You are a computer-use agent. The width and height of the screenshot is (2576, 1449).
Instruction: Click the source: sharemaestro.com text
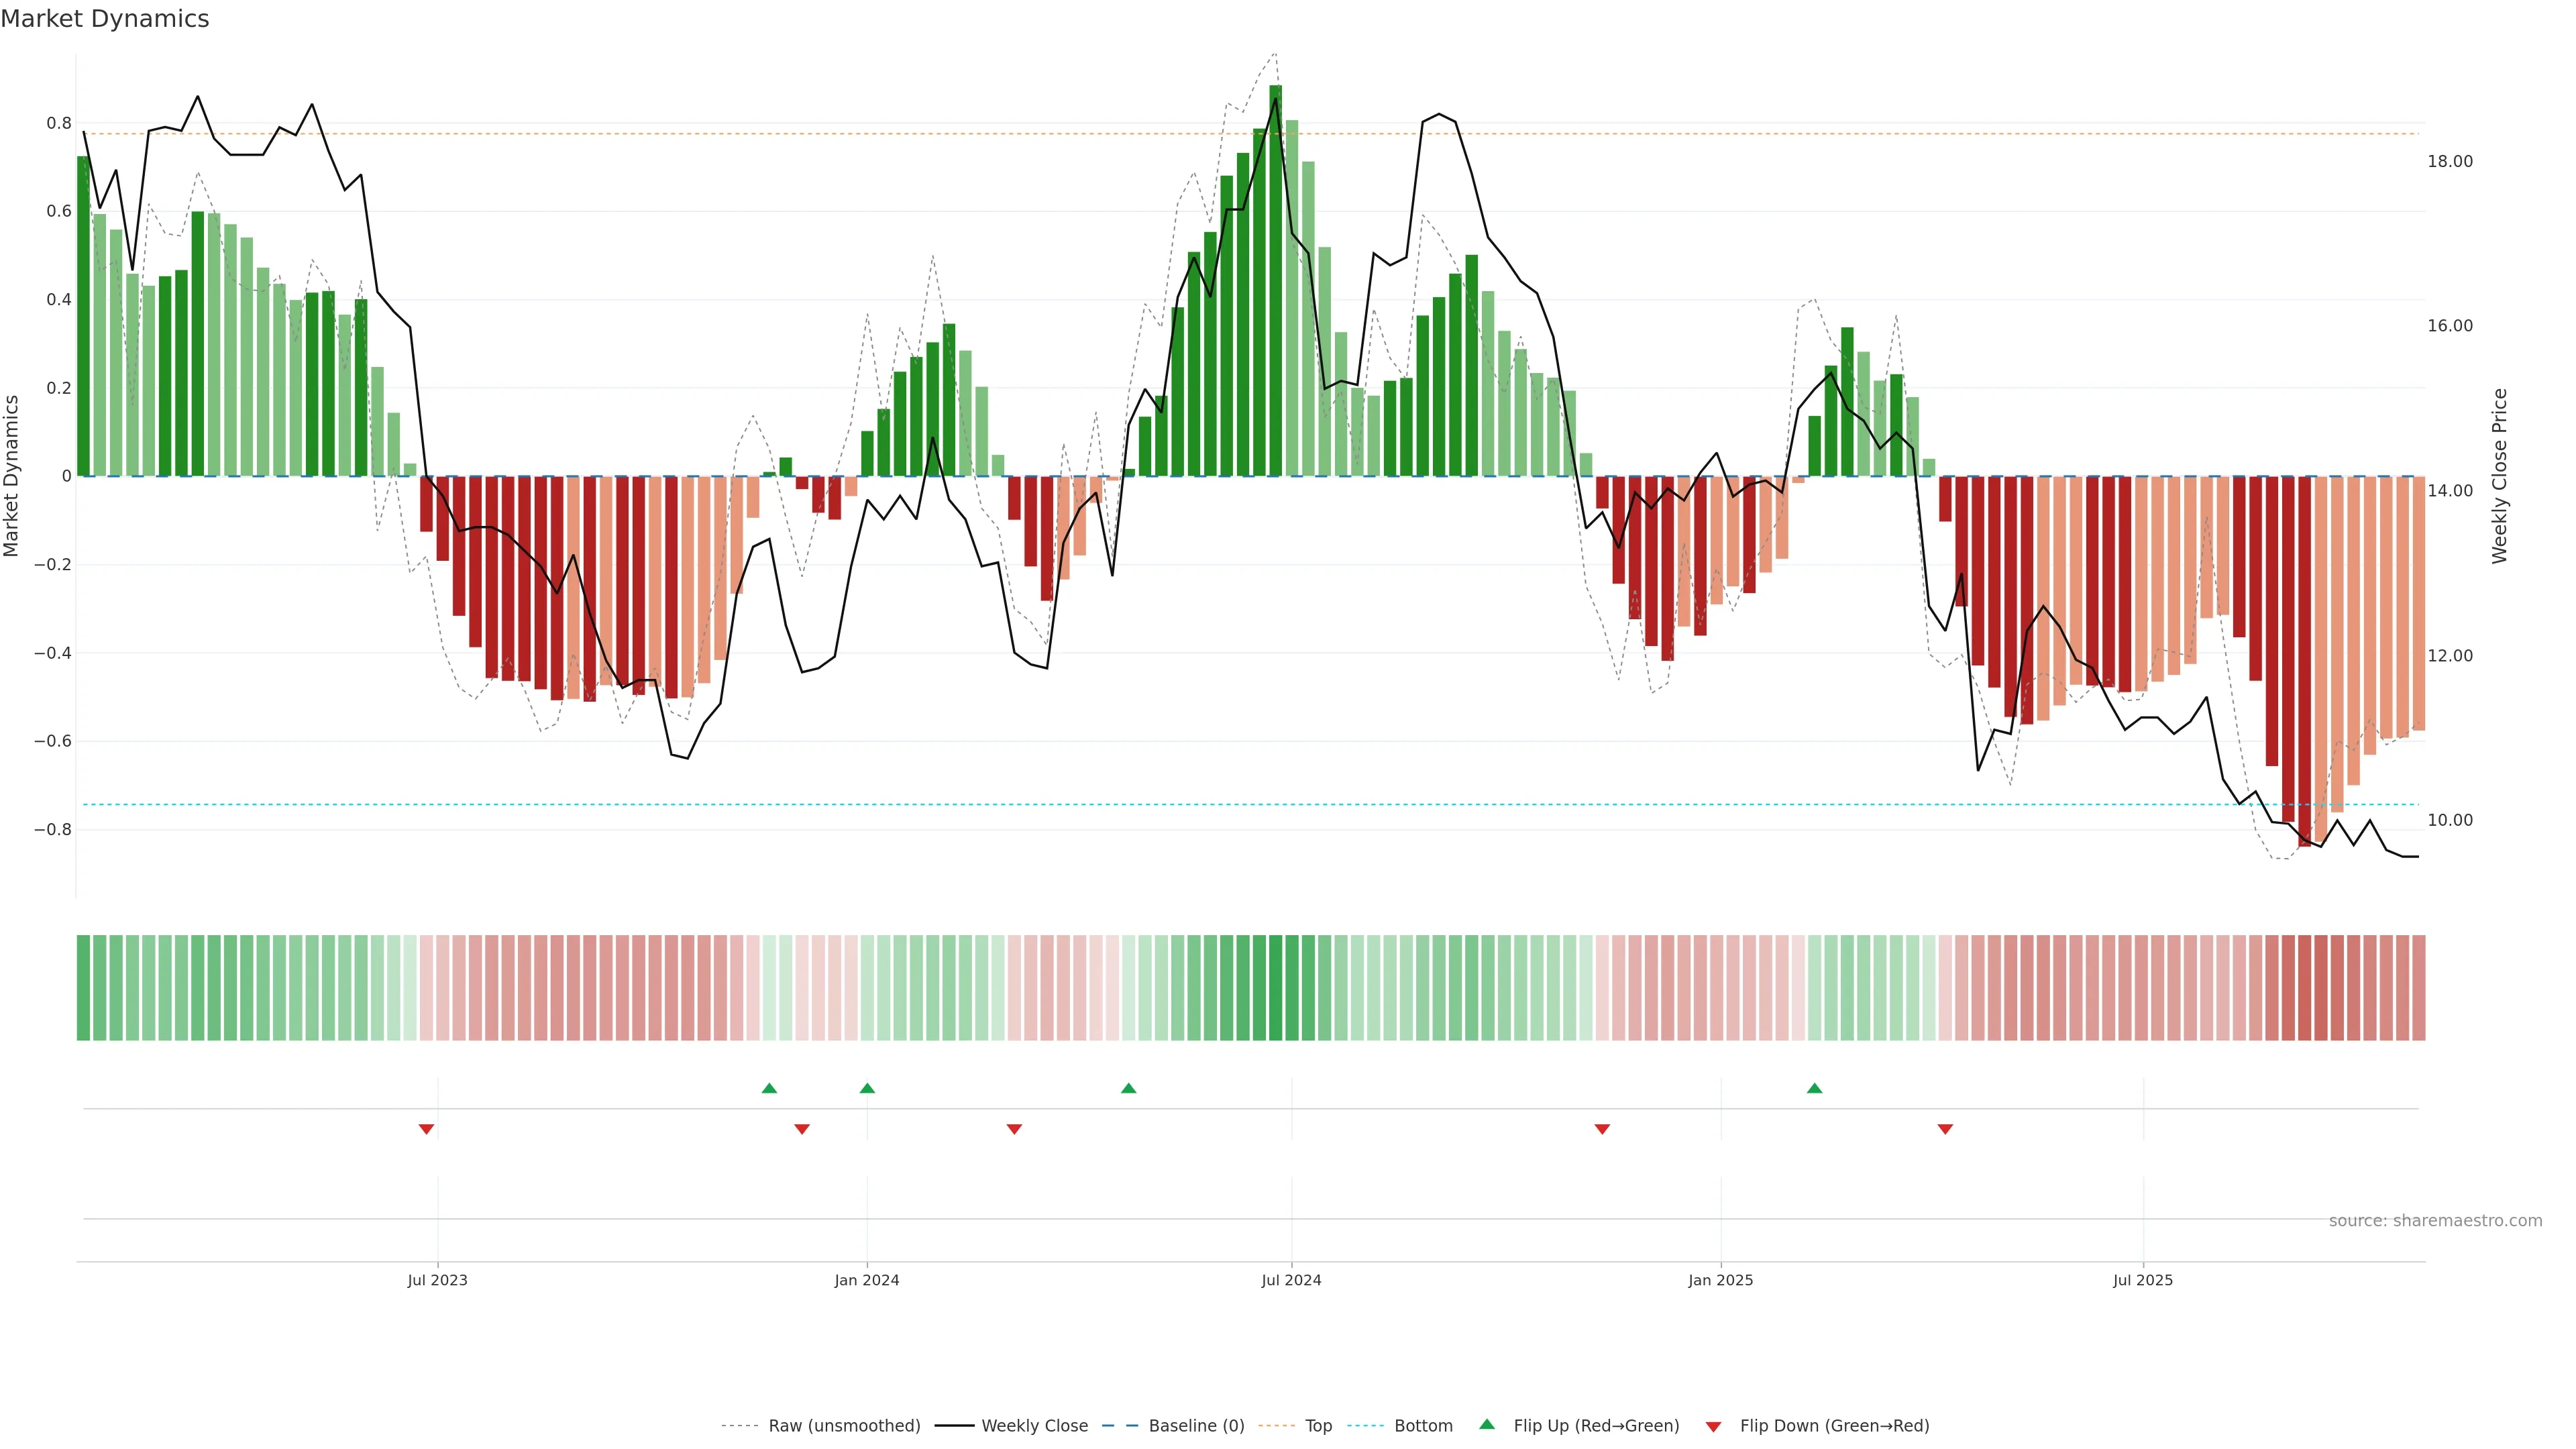(2435, 1220)
